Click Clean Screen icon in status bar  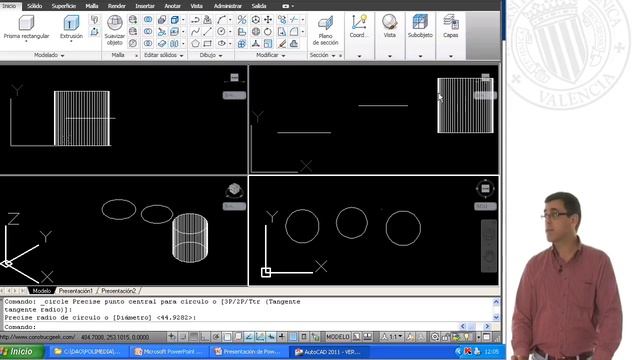click(487, 337)
